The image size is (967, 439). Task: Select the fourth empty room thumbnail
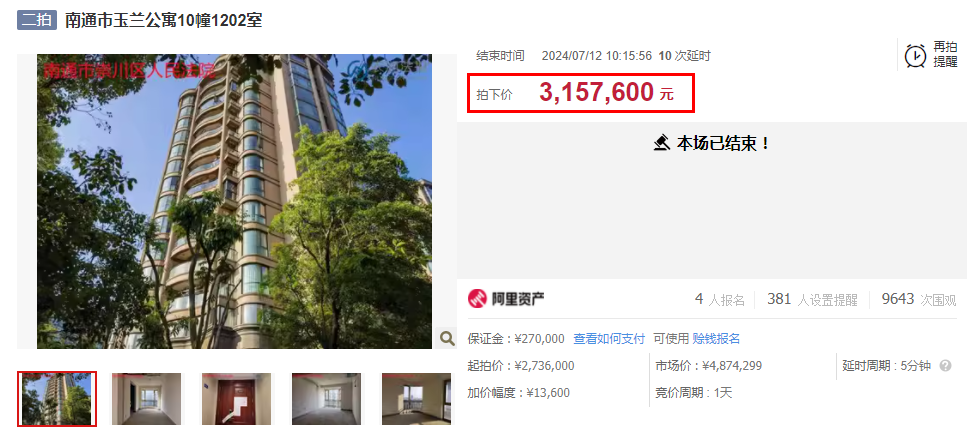pyautogui.click(x=326, y=398)
